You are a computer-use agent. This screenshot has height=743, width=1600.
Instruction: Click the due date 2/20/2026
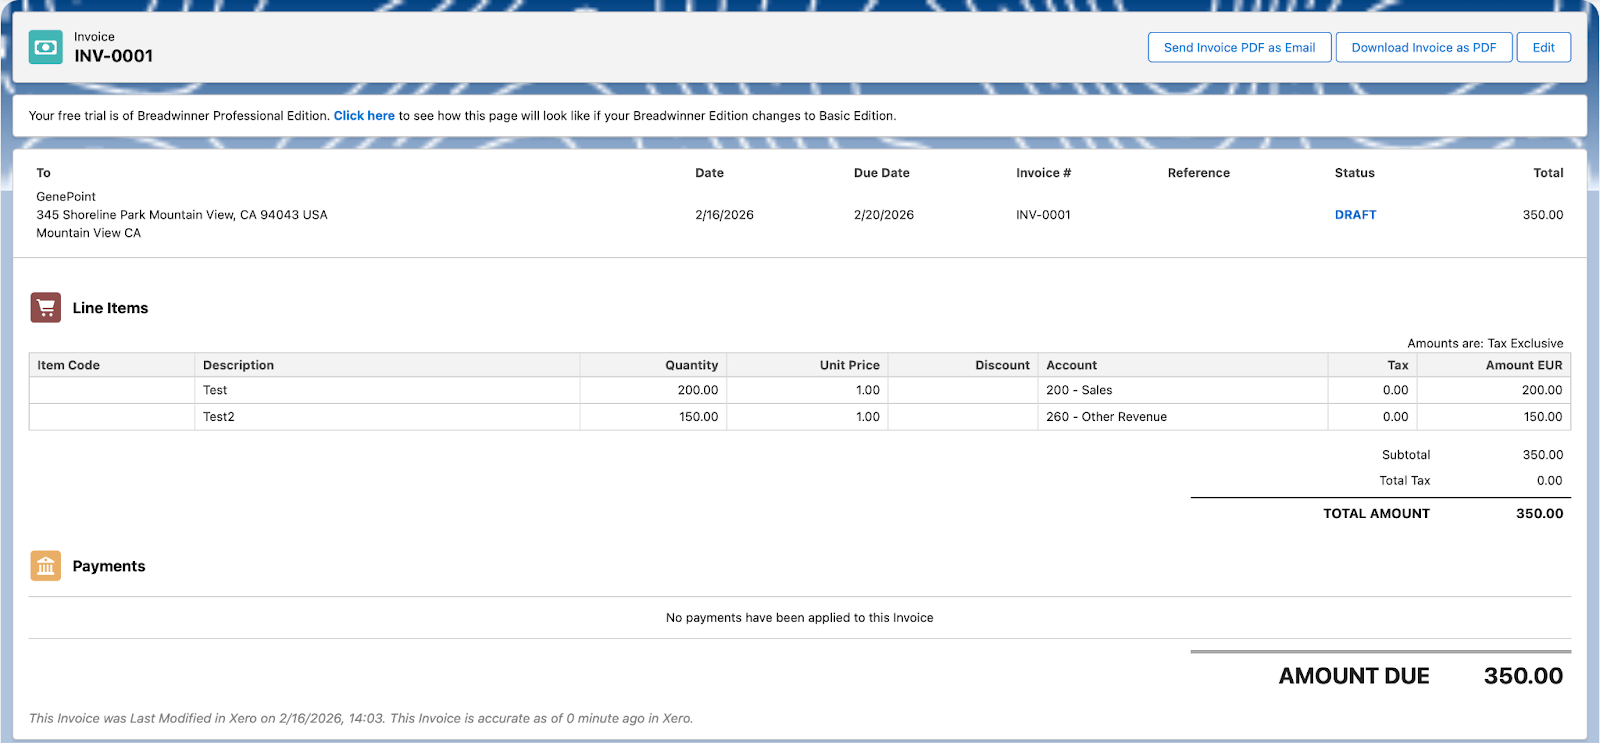[884, 215]
